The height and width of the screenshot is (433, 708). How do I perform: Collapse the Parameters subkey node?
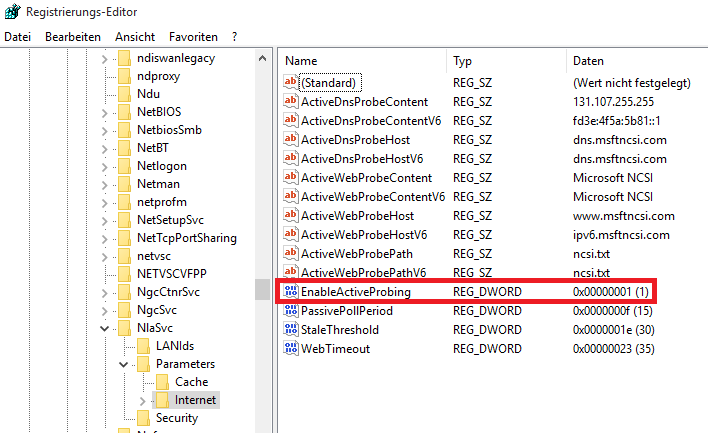[x=123, y=364]
